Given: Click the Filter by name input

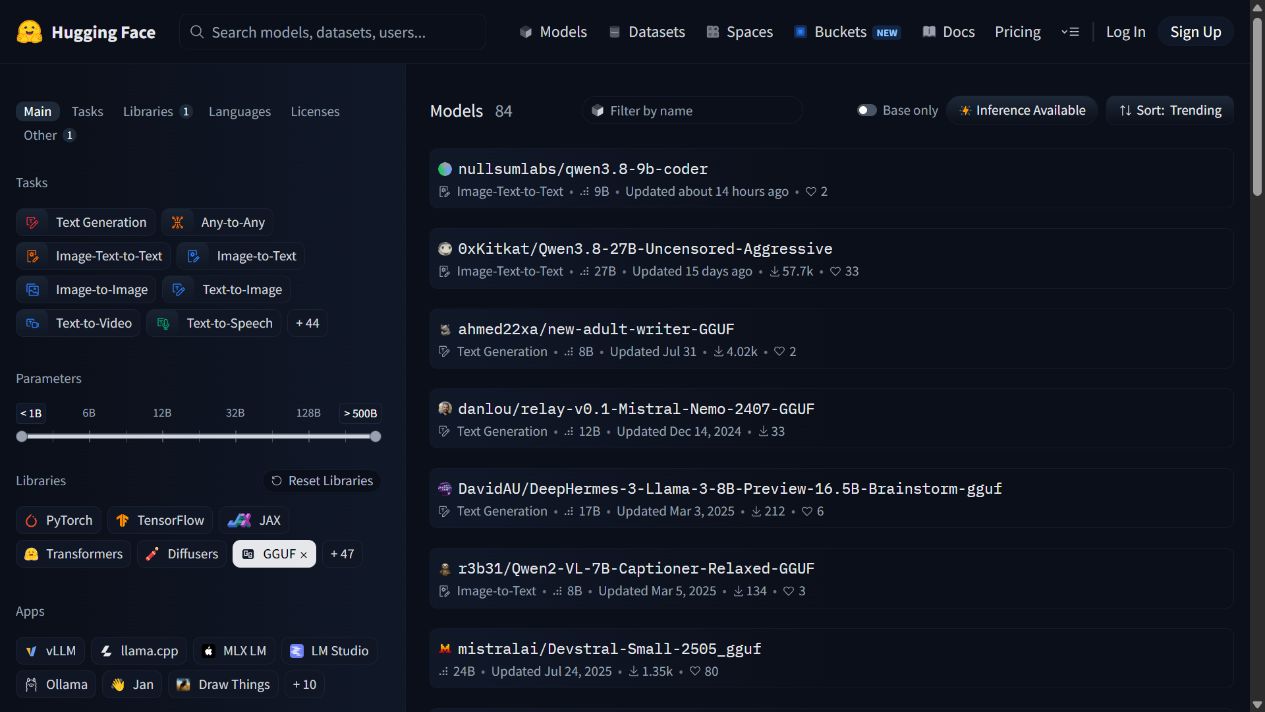Looking at the screenshot, I should (692, 110).
